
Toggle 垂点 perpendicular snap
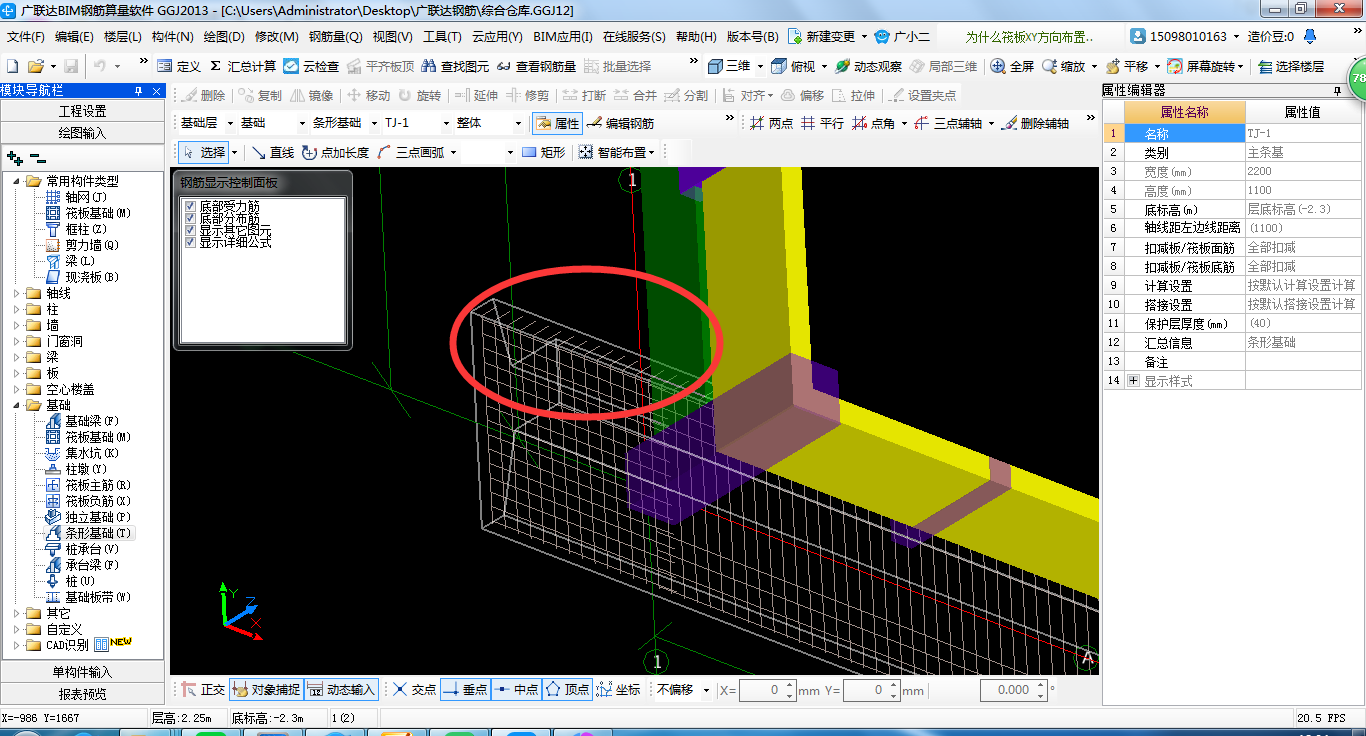[x=465, y=690]
